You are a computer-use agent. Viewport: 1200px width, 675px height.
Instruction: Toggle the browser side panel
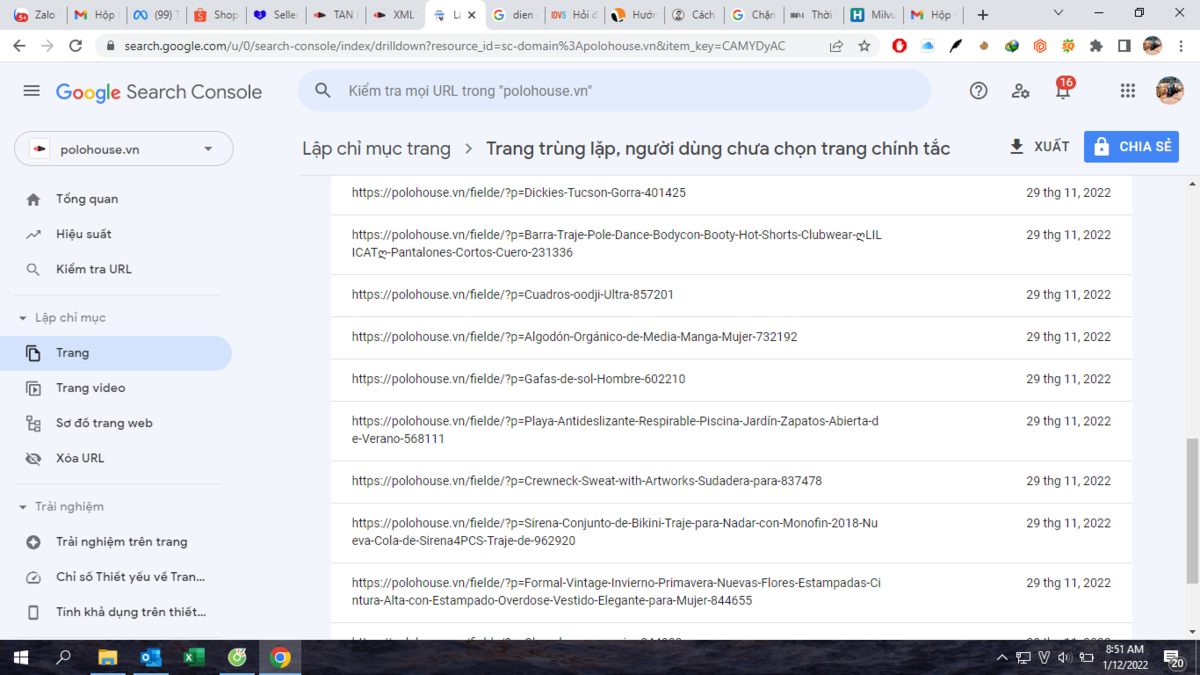[x=1124, y=46]
